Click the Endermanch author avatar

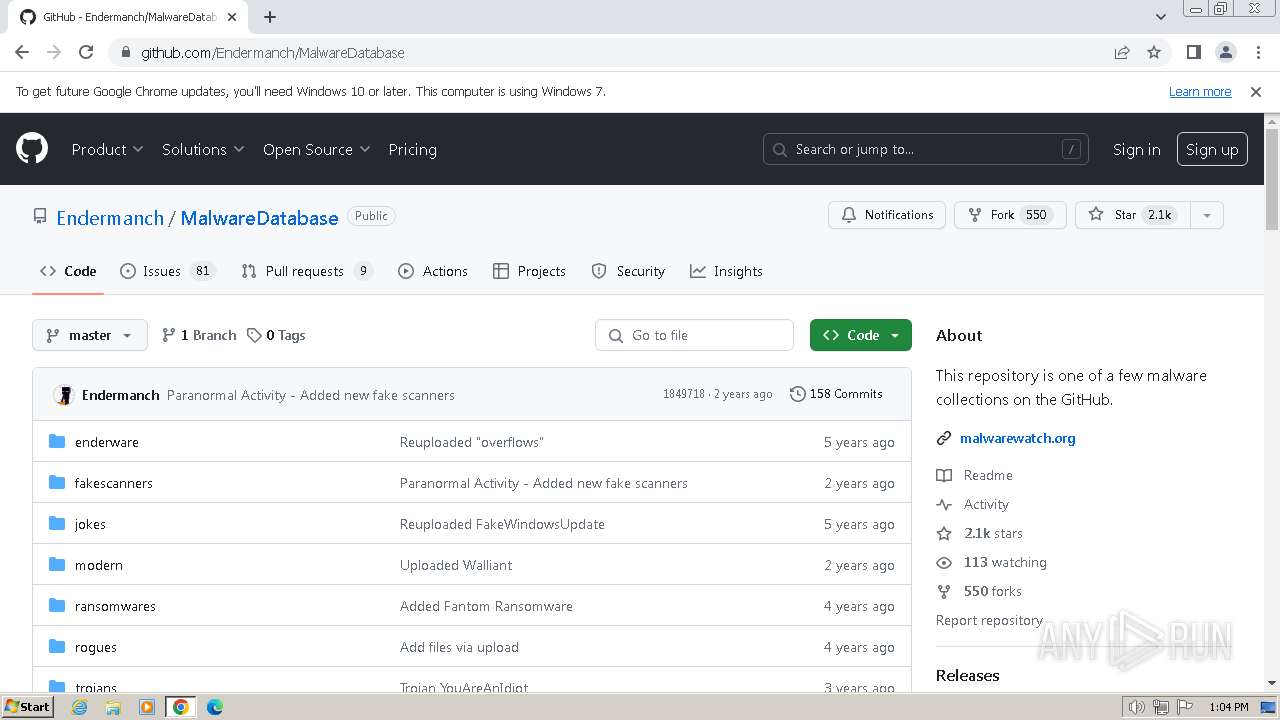64,395
